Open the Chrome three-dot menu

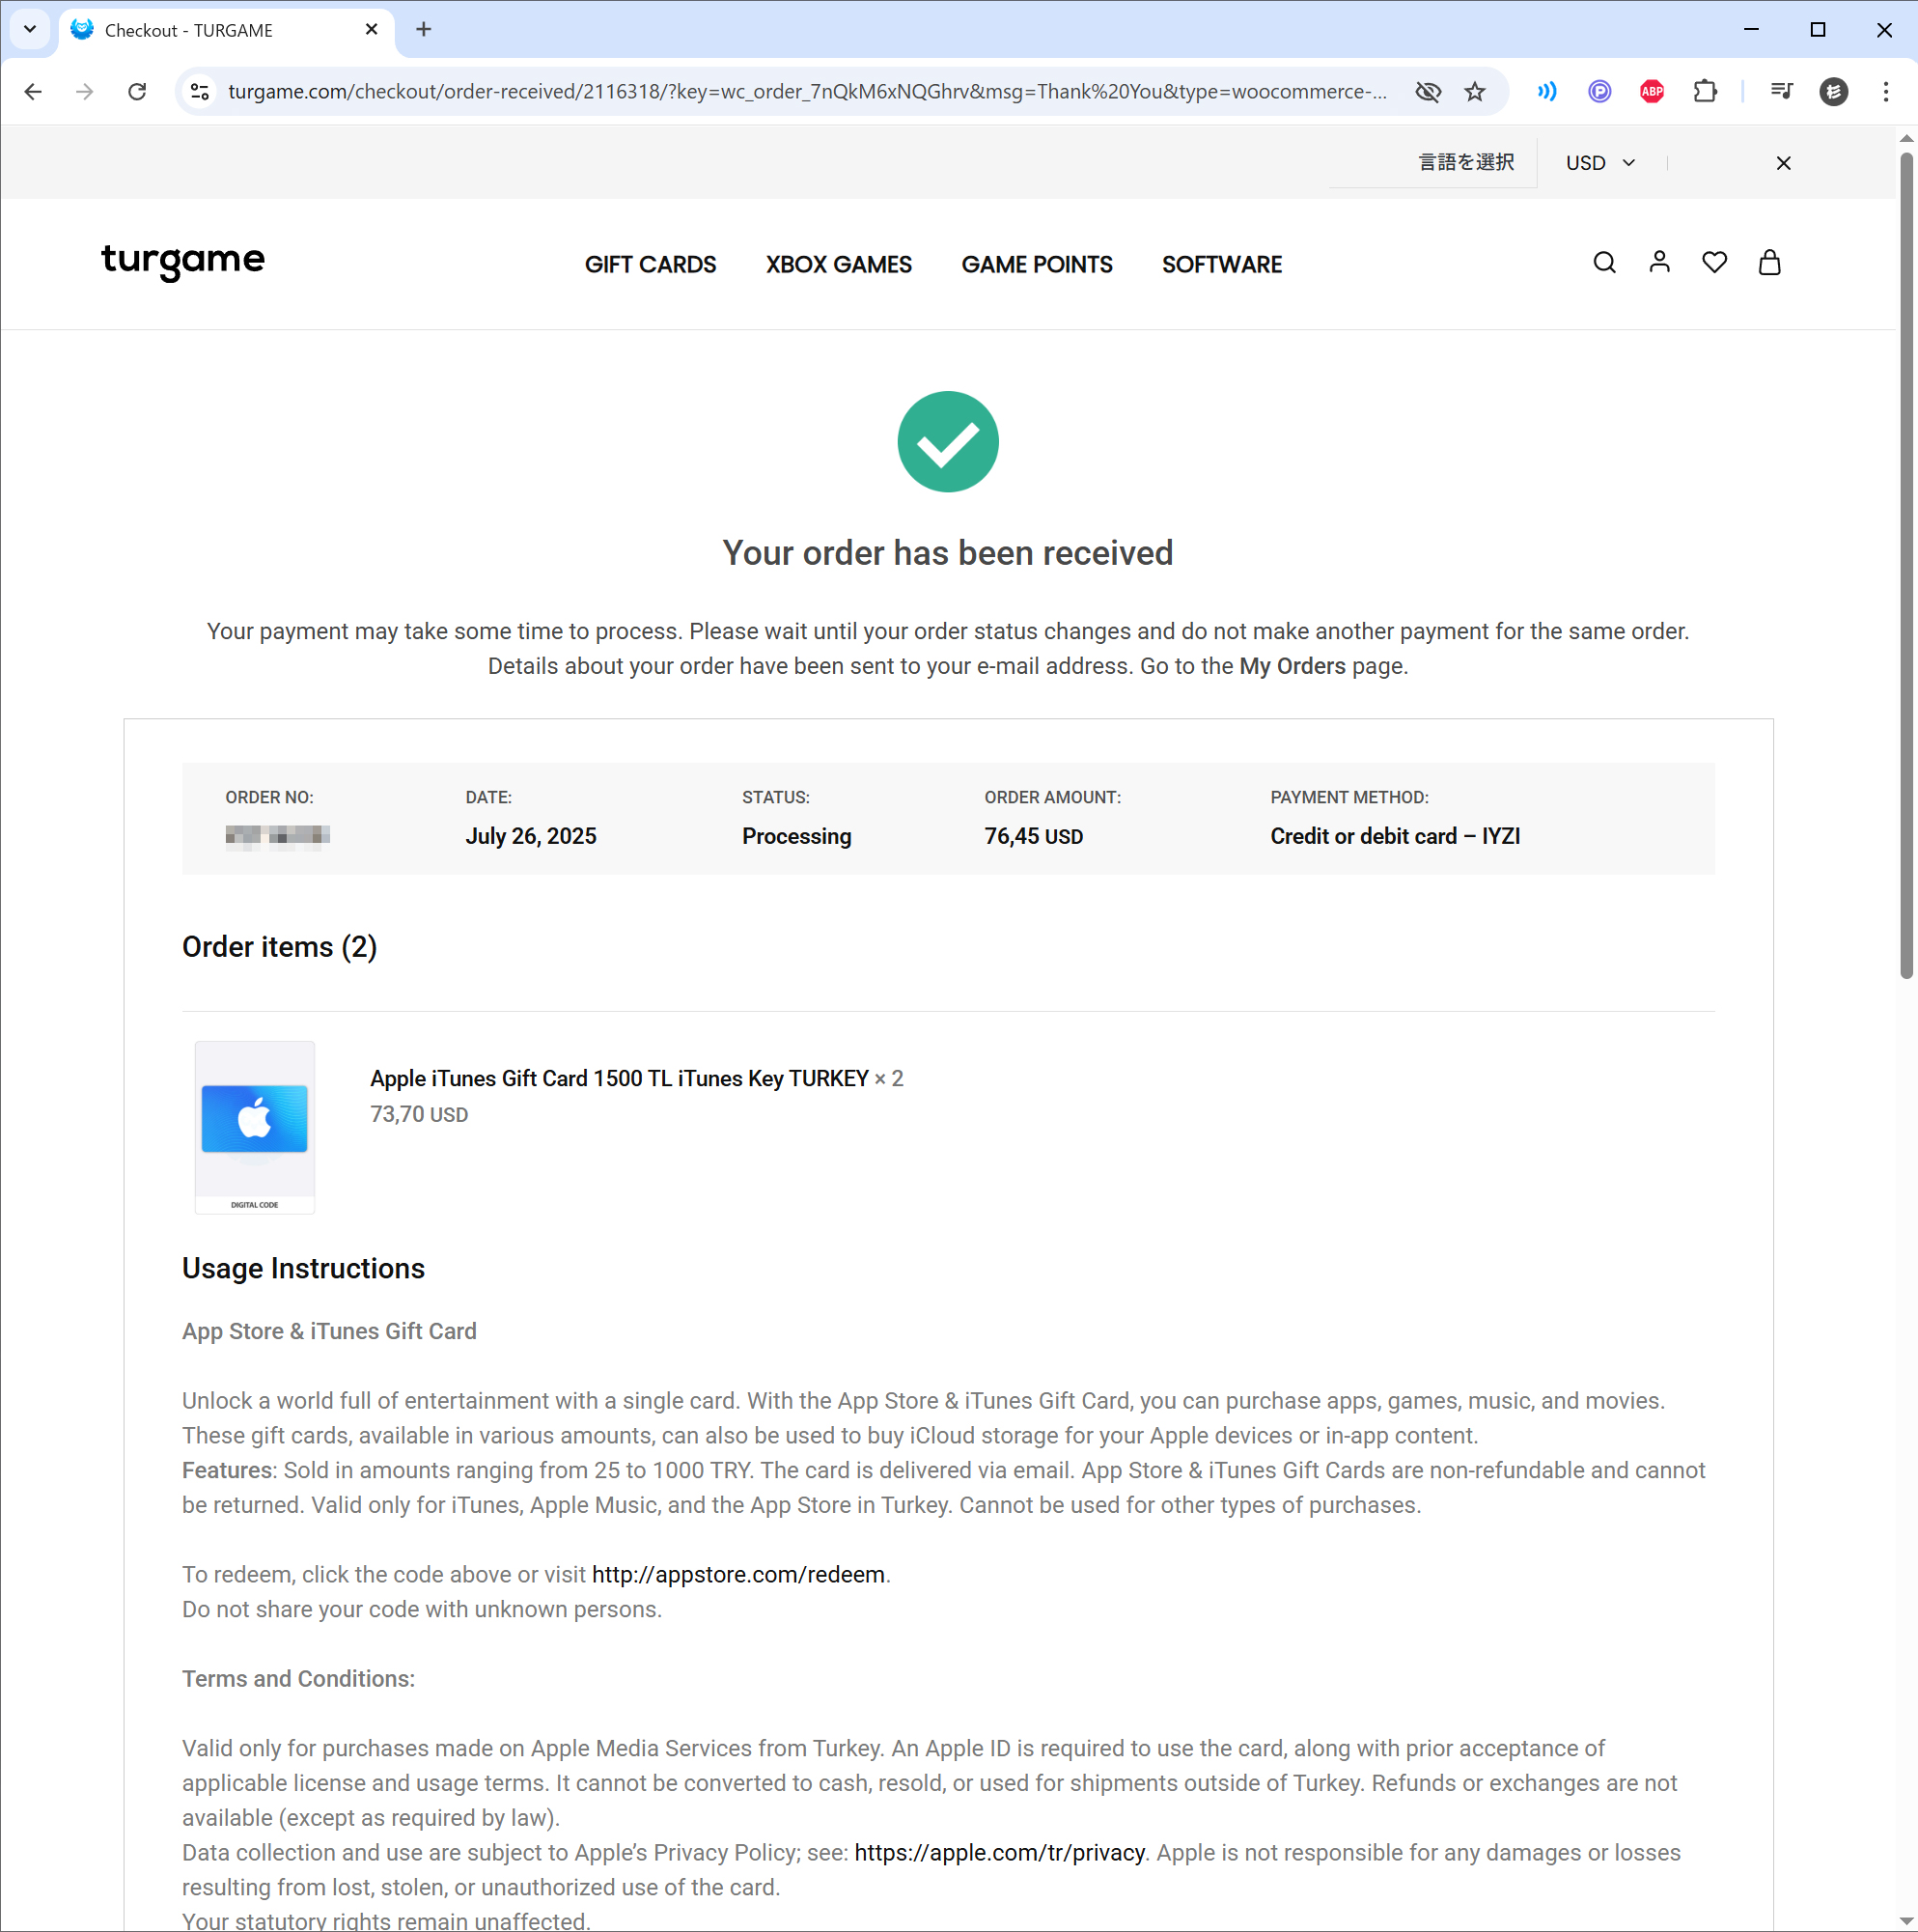coord(1886,92)
